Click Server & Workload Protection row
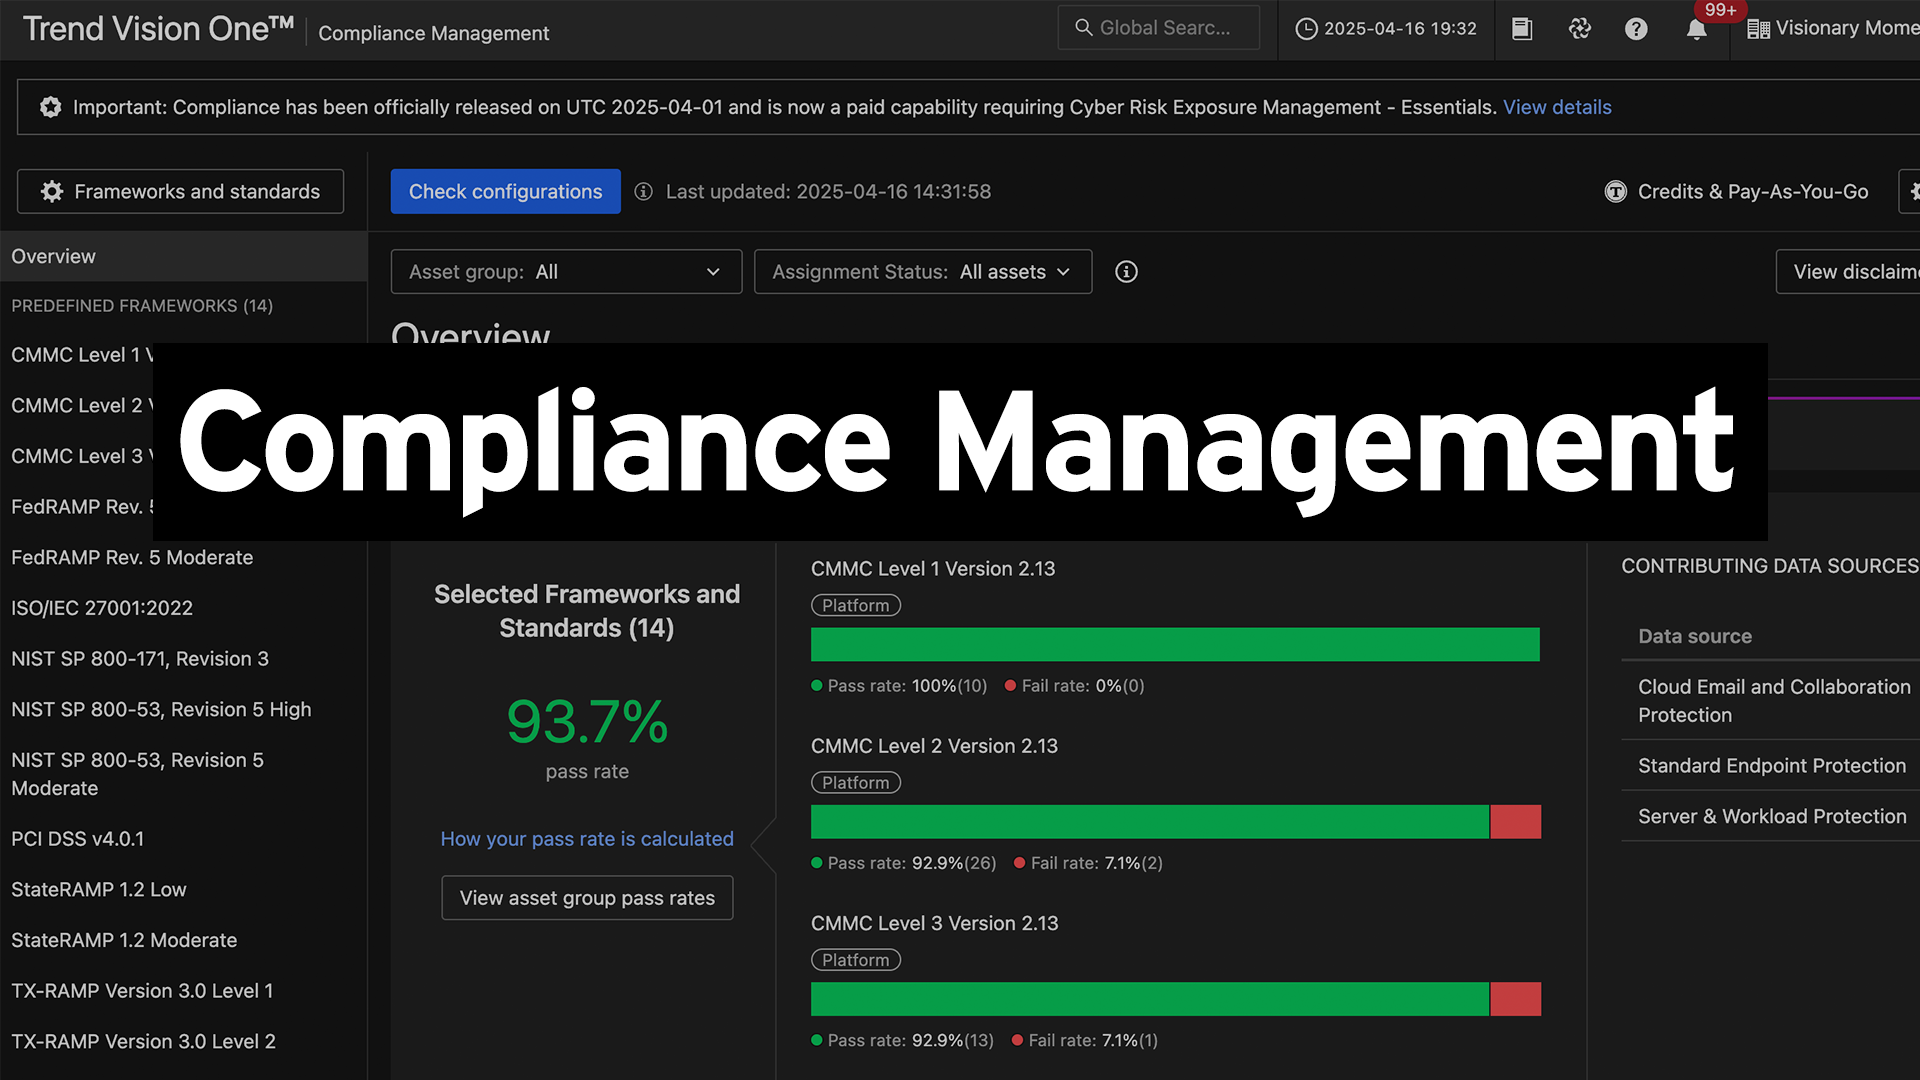This screenshot has height=1080, width=1920. (x=1770, y=817)
